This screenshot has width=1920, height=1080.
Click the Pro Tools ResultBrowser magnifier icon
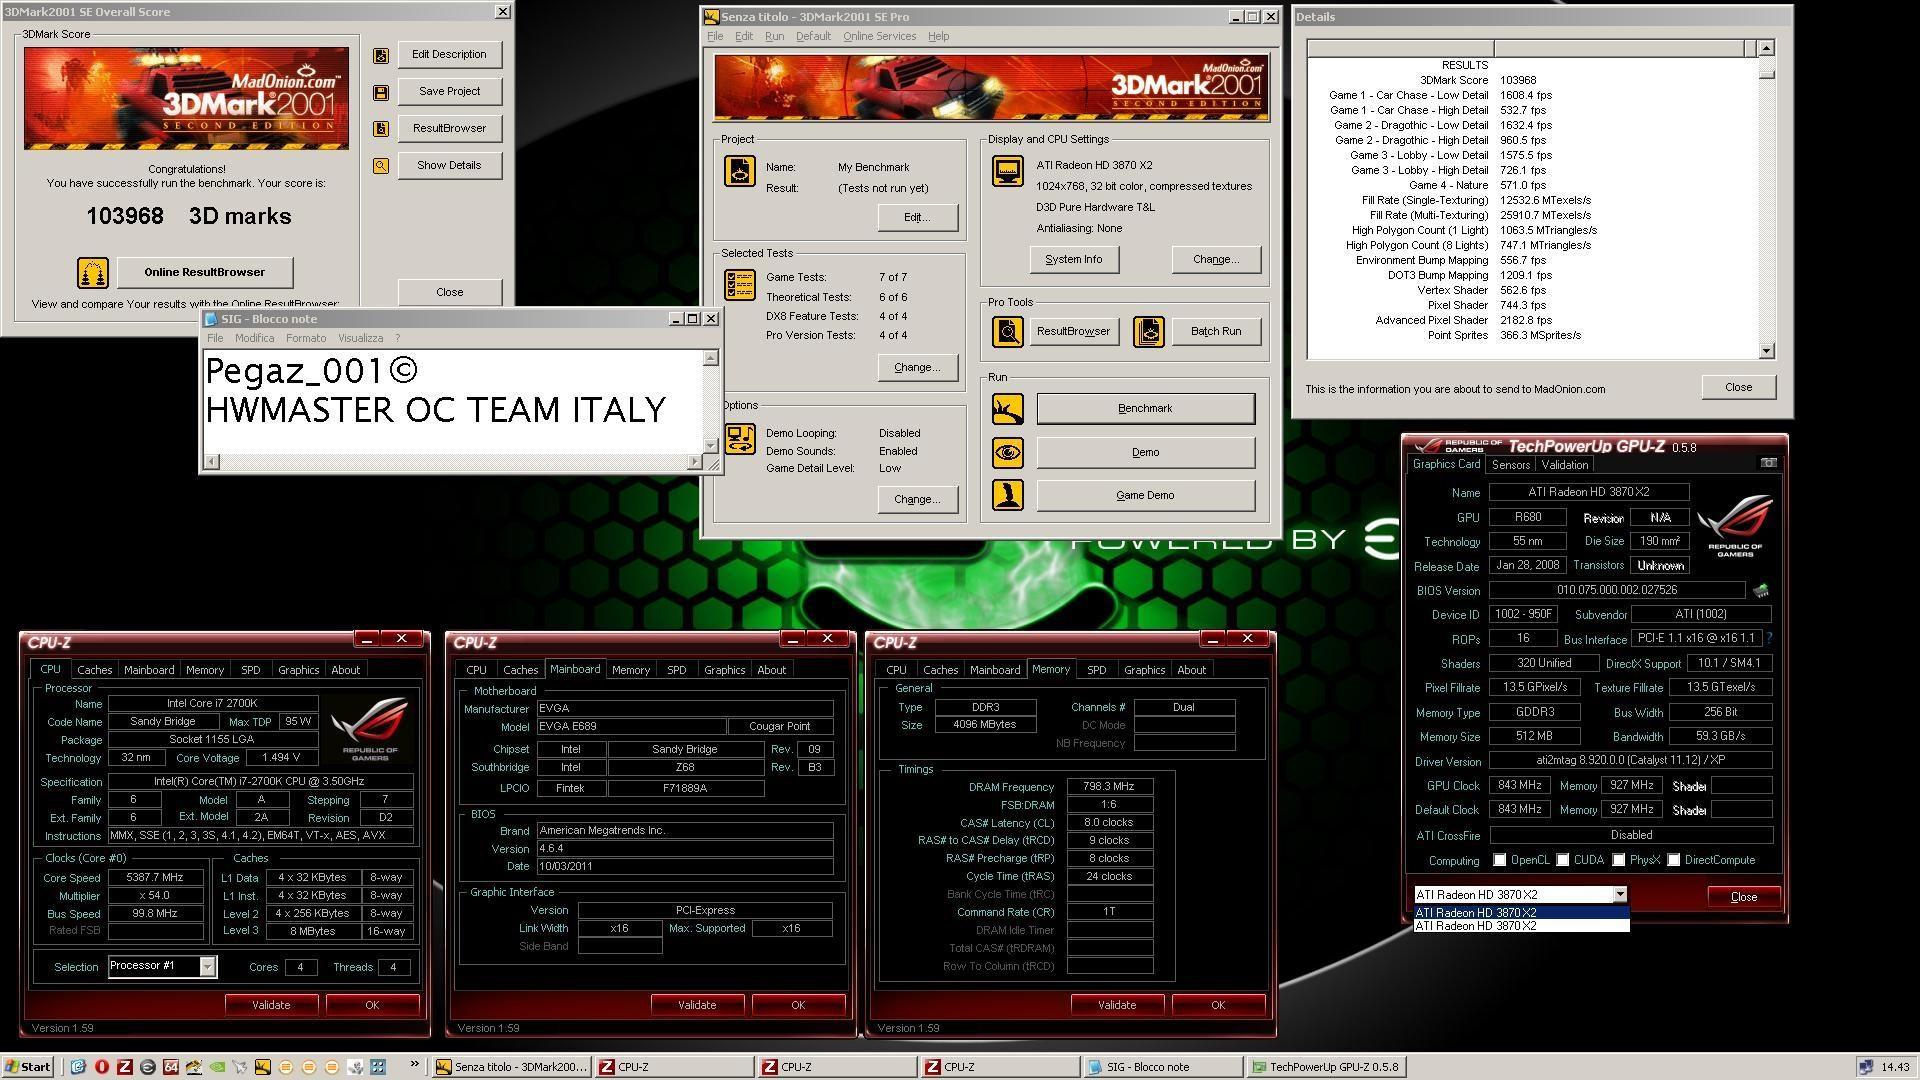[1008, 332]
